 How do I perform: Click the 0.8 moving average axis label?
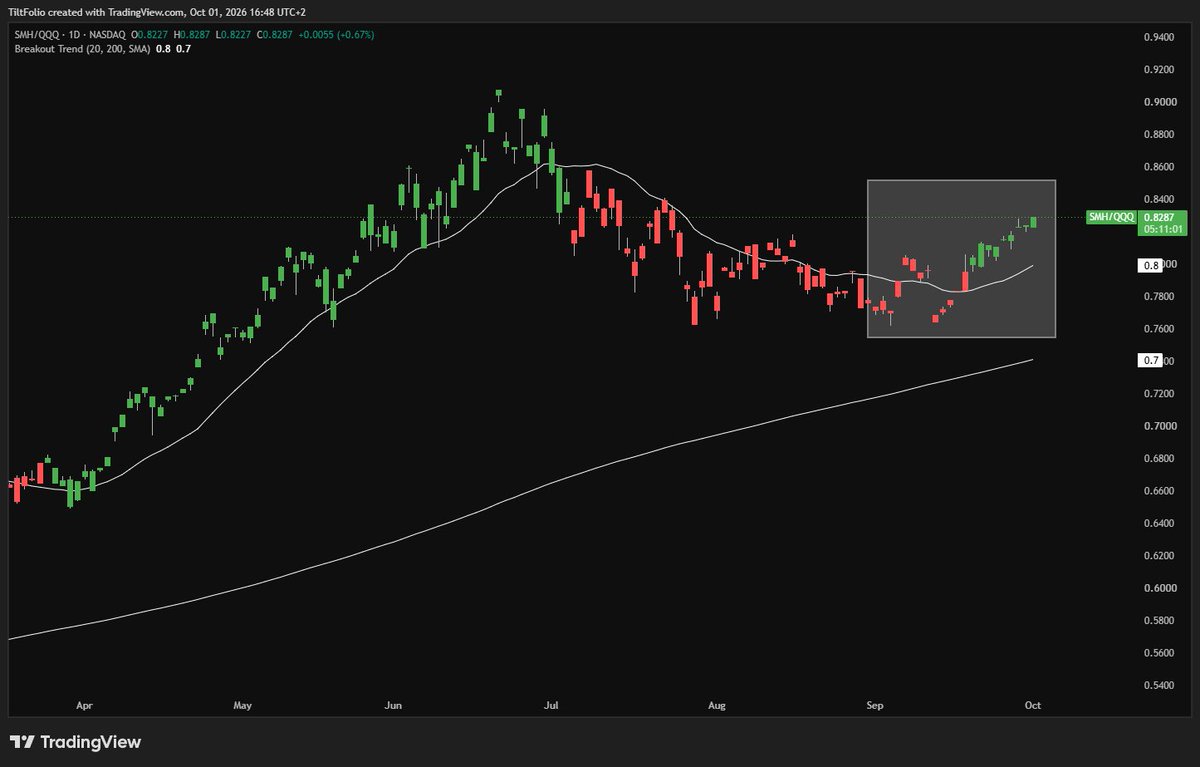click(1152, 266)
